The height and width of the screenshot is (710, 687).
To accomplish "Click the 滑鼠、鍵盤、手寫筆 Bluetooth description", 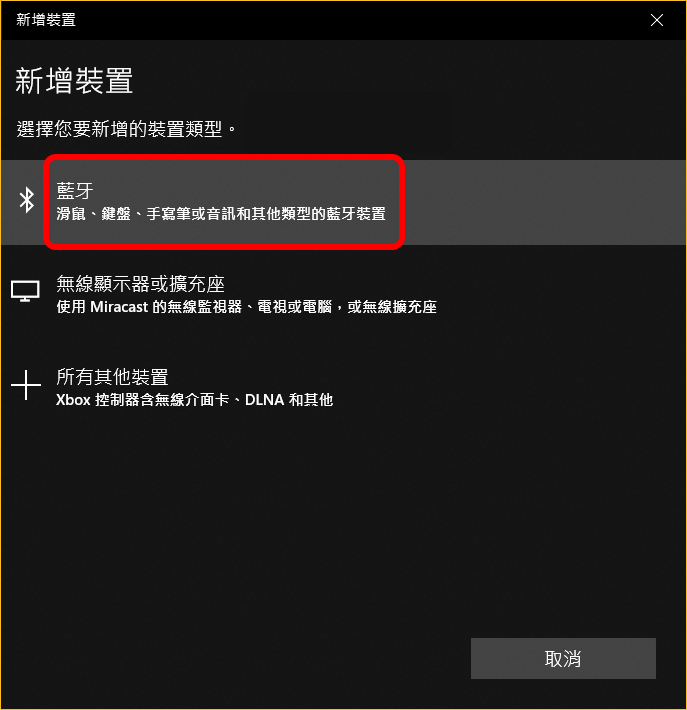I will [221, 214].
